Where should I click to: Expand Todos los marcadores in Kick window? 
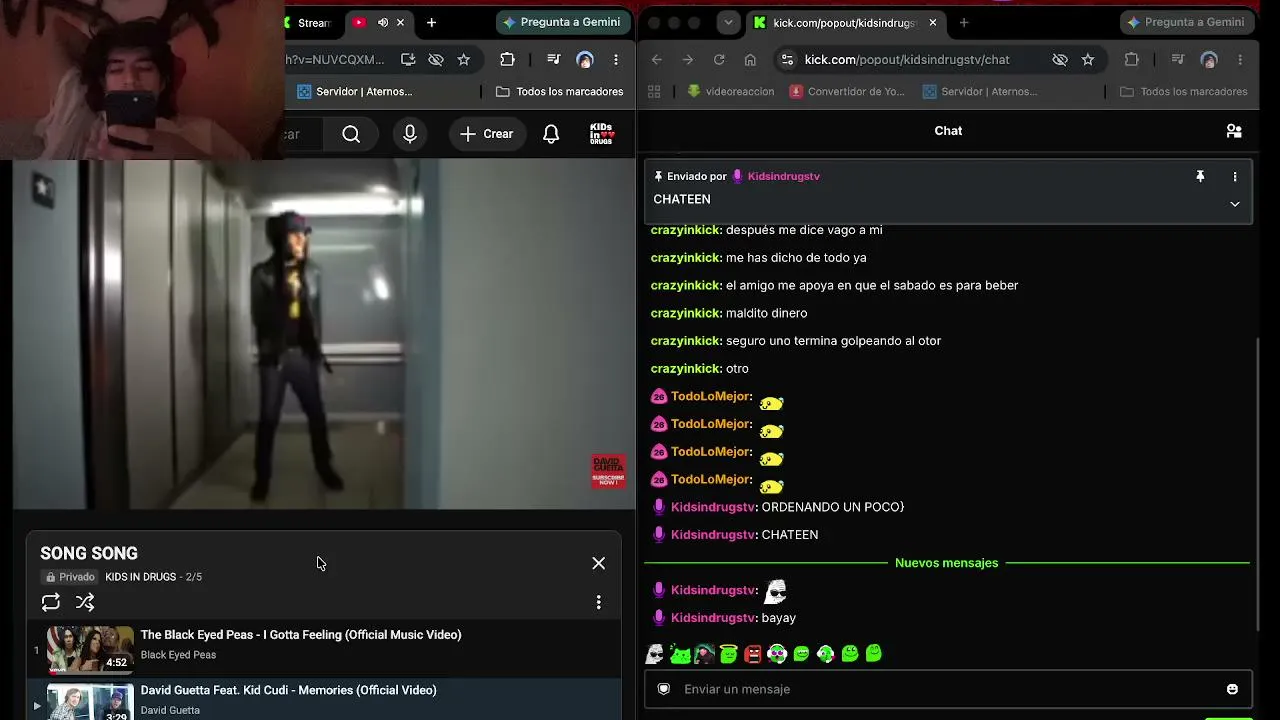pos(1184,92)
